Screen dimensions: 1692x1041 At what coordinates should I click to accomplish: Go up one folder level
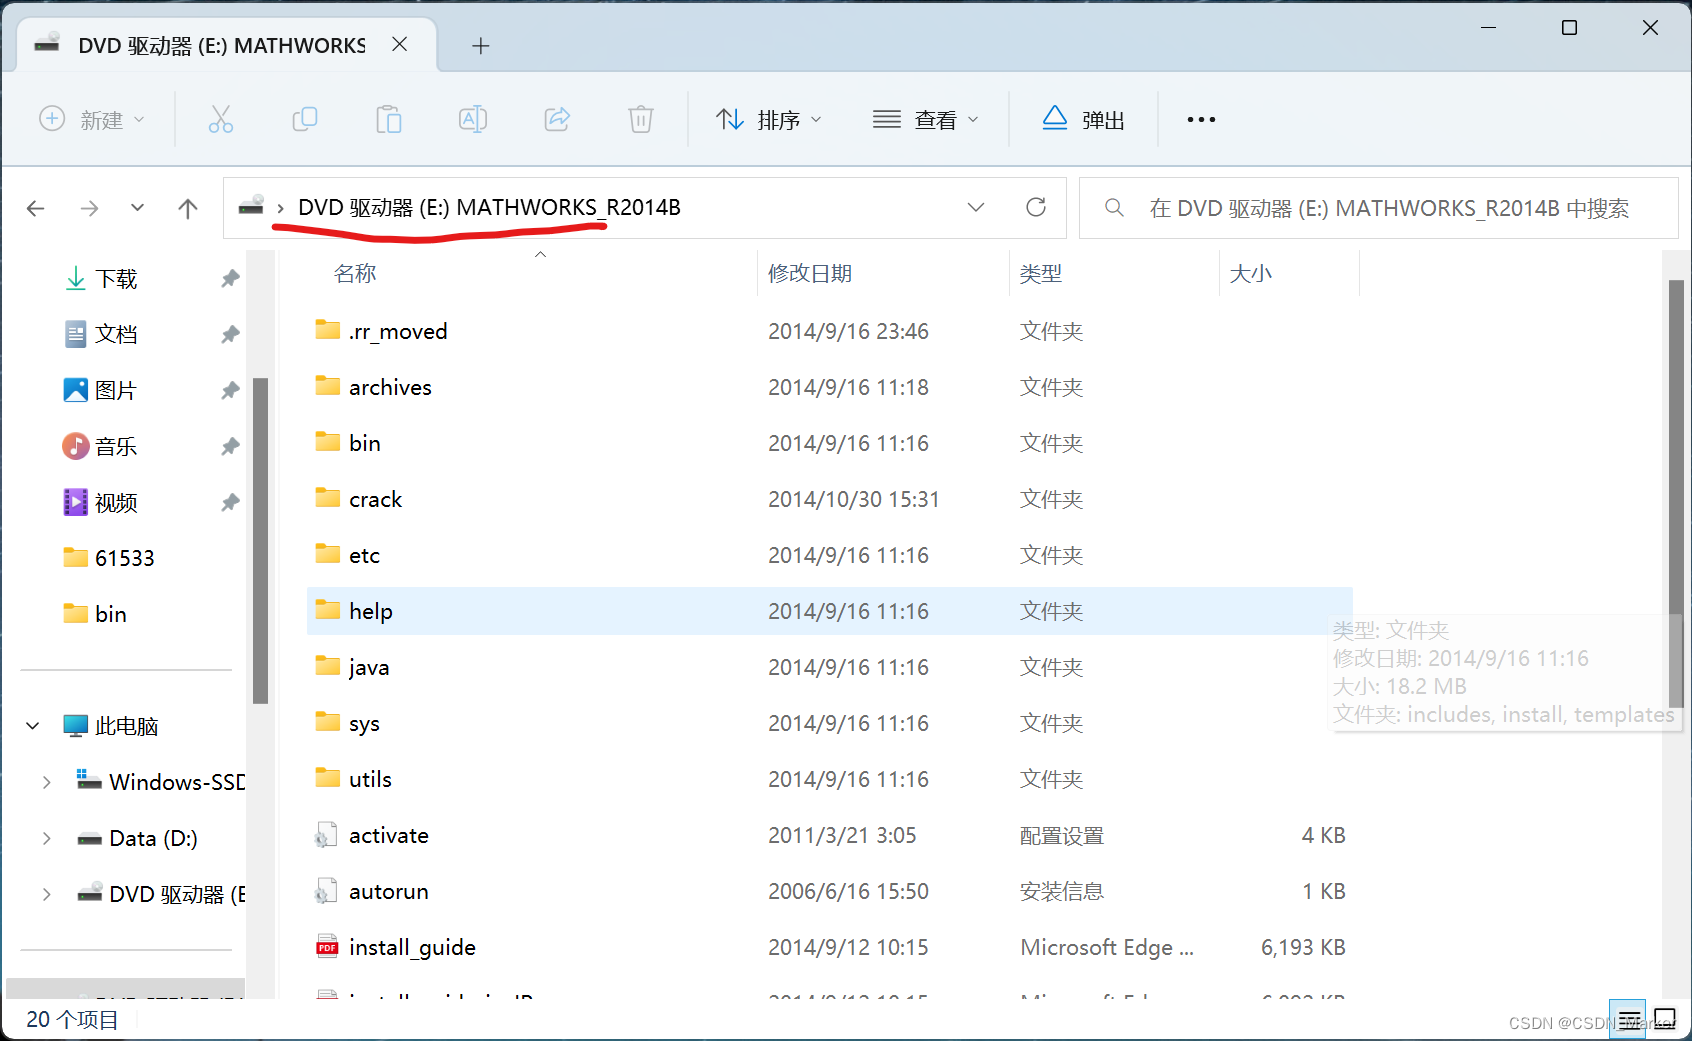(187, 208)
